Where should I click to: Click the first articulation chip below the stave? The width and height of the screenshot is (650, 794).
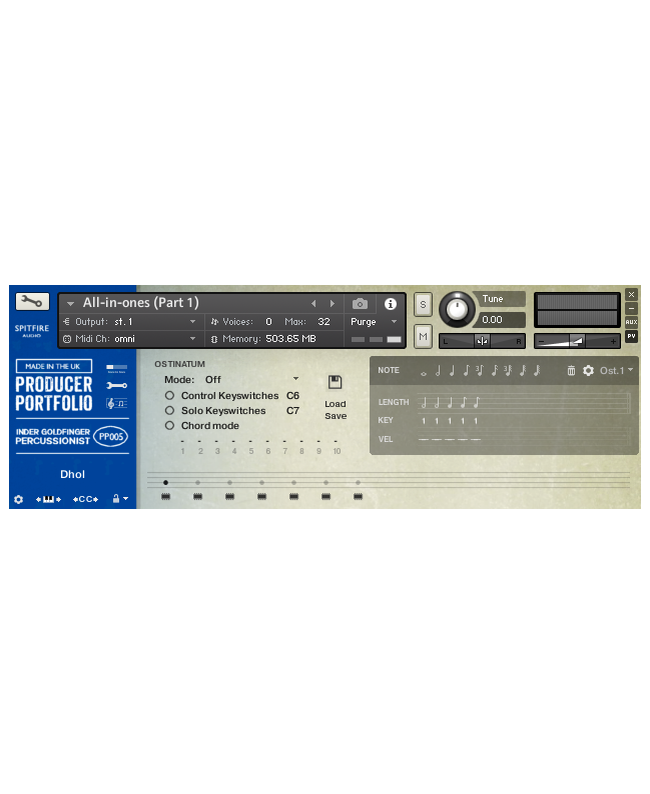(x=166, y=497)
